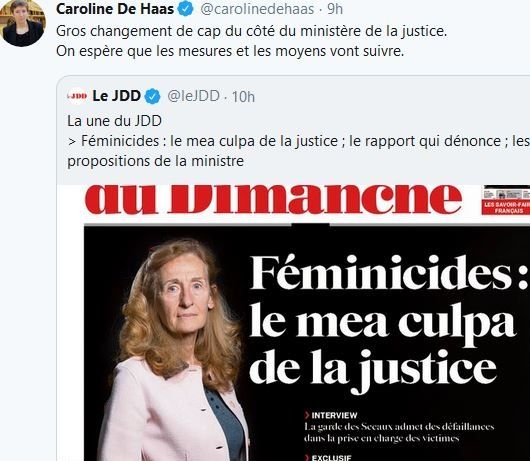Click the woman's portrait on the cover
The image size is (530, 461).
click(x=174, y=350)
